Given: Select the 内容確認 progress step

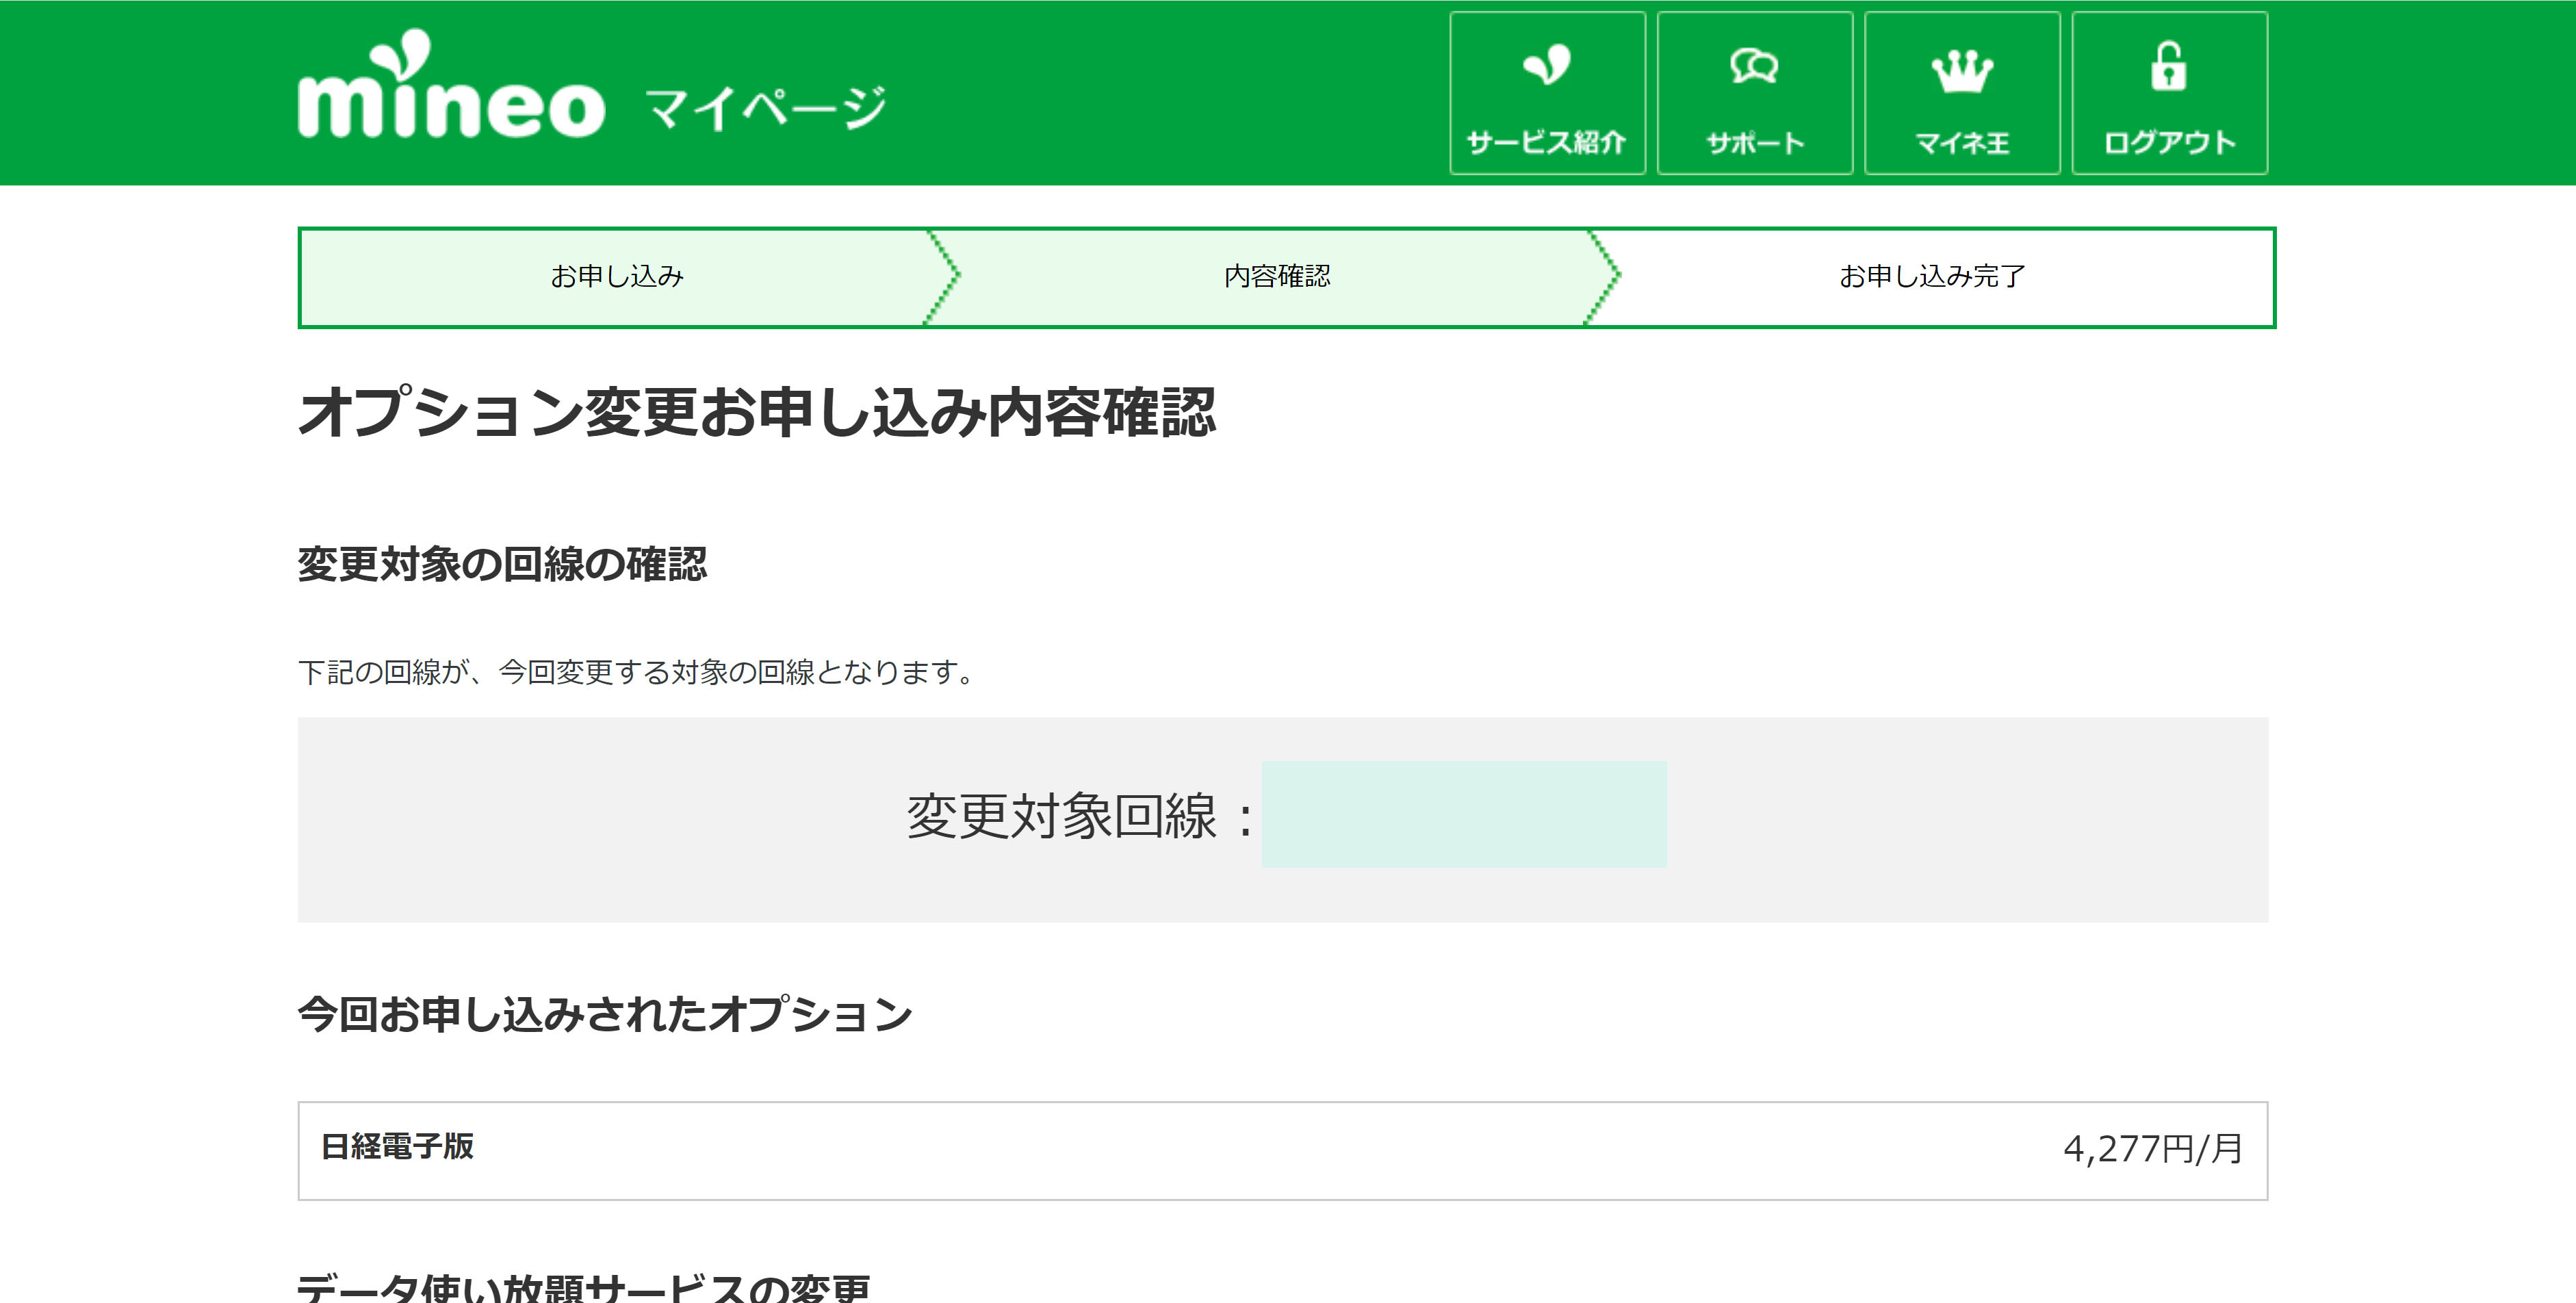Looking at the screenshot, I should point(1276,276).
